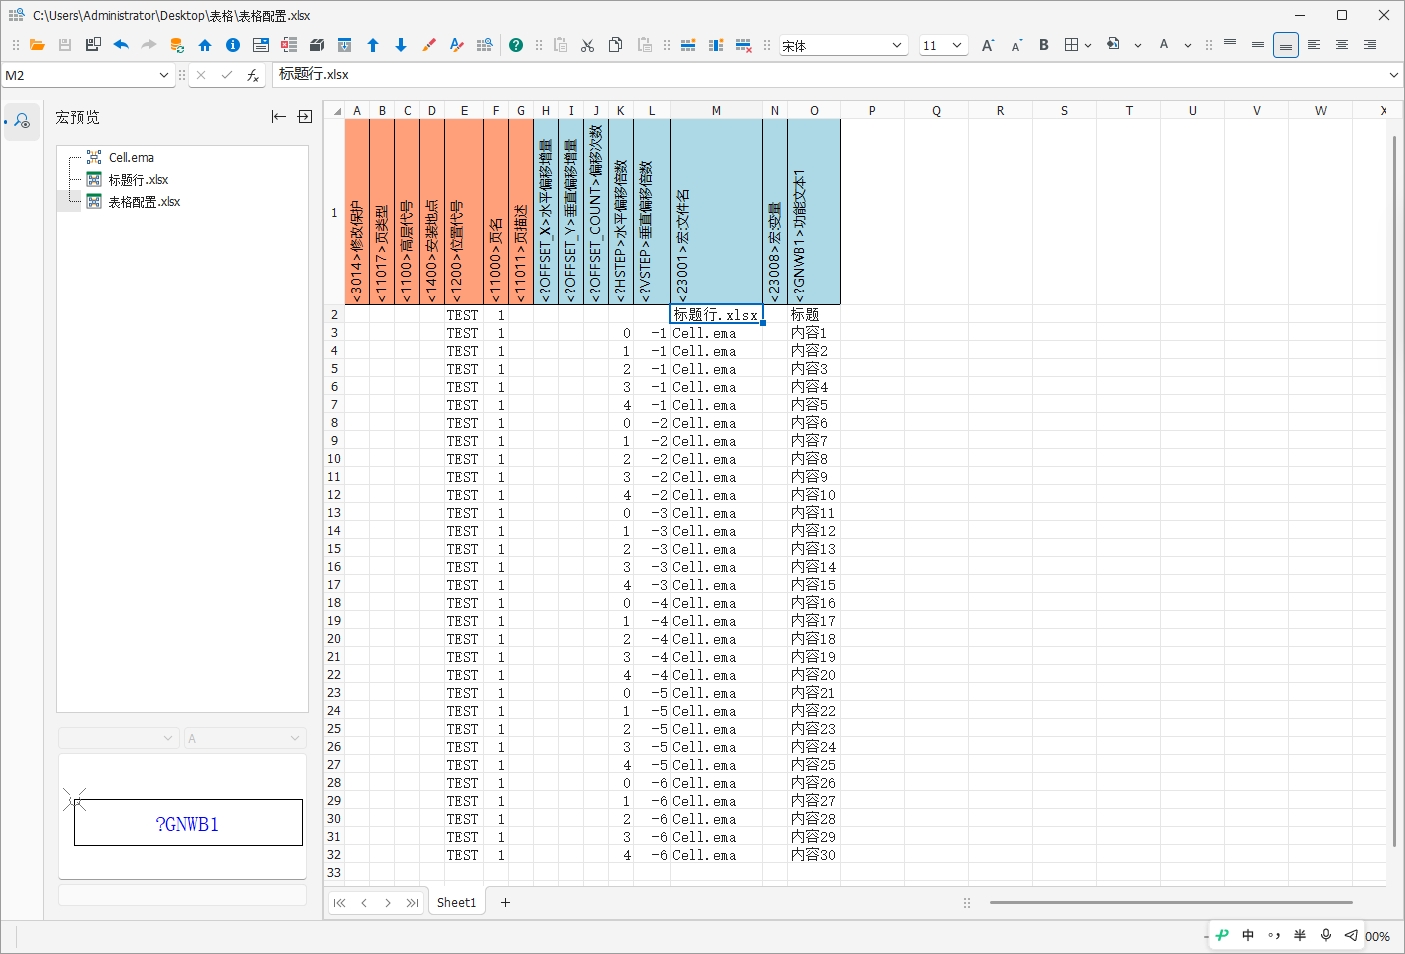Open the search icon in left sidebar
Screen dimensions: 1405x954
click(x=22, y=121)
